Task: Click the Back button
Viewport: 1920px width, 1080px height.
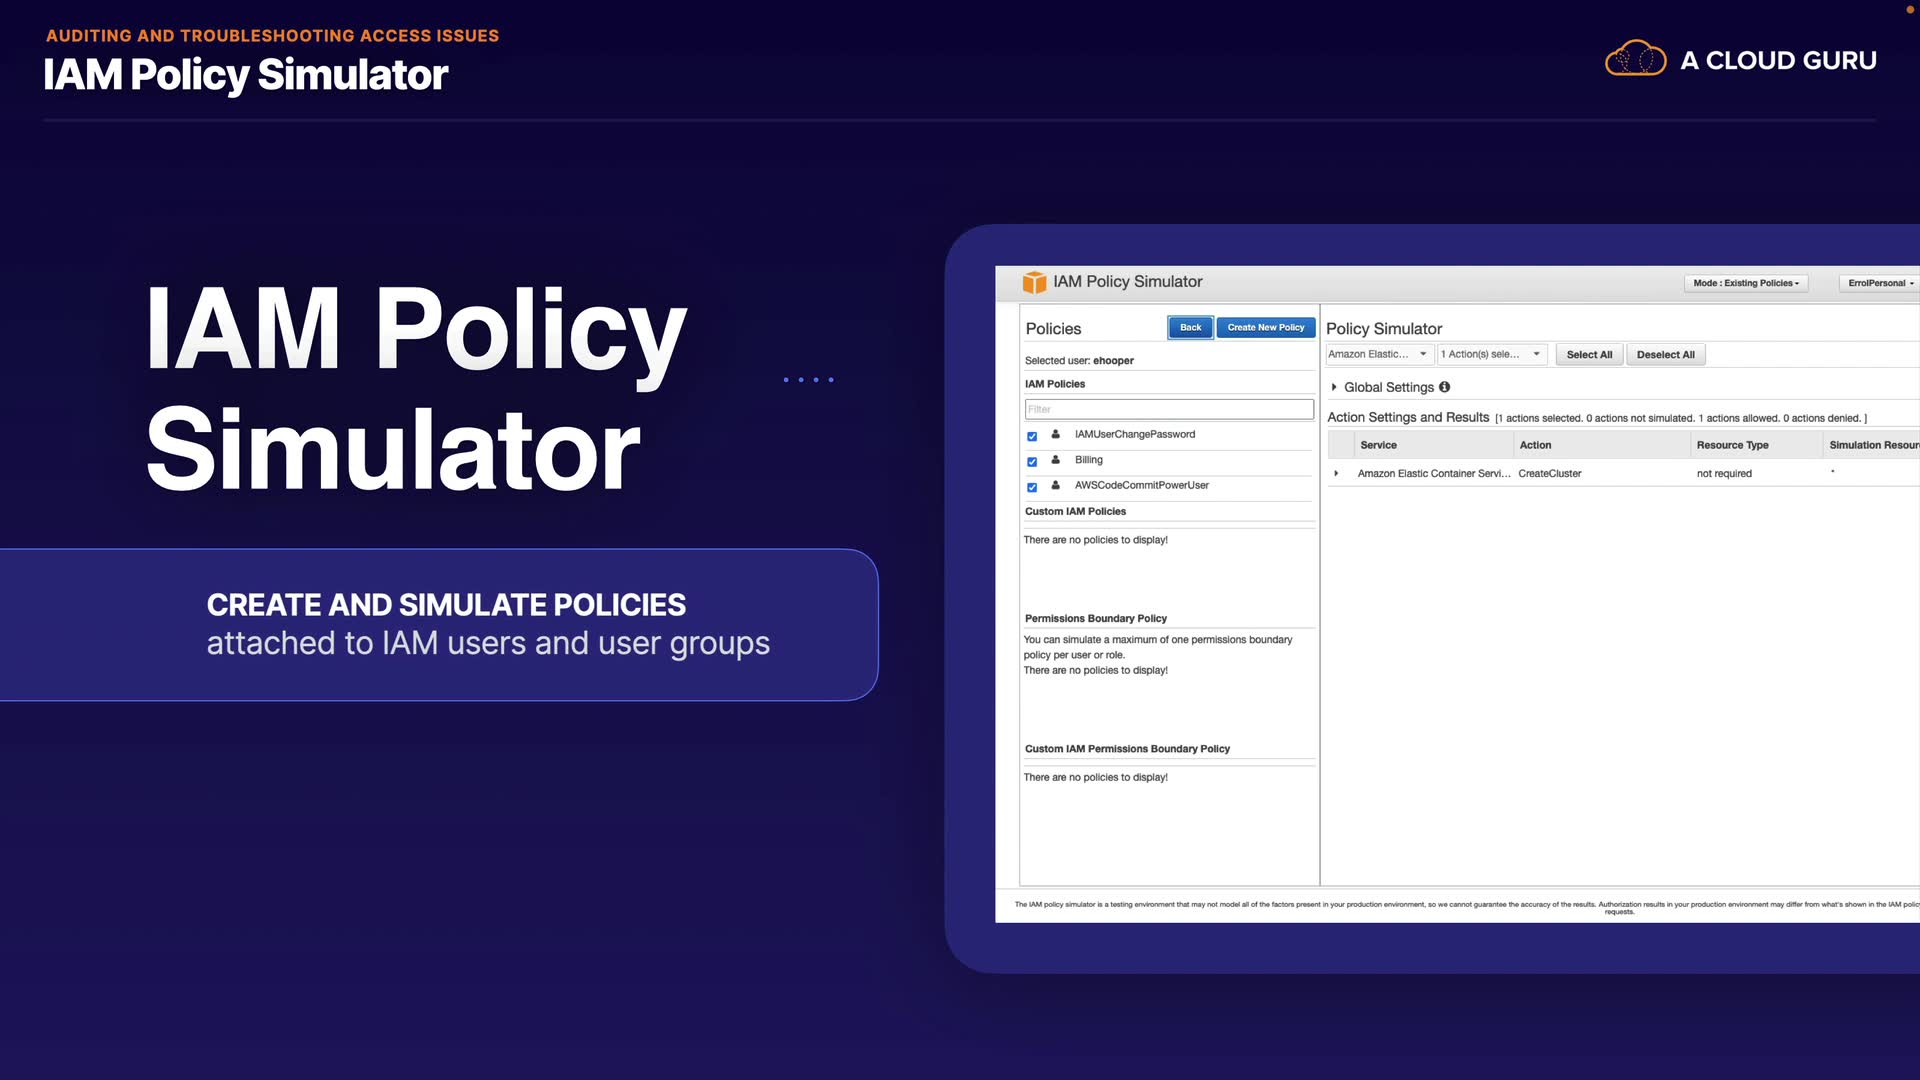Action: tap(1190, 327)
